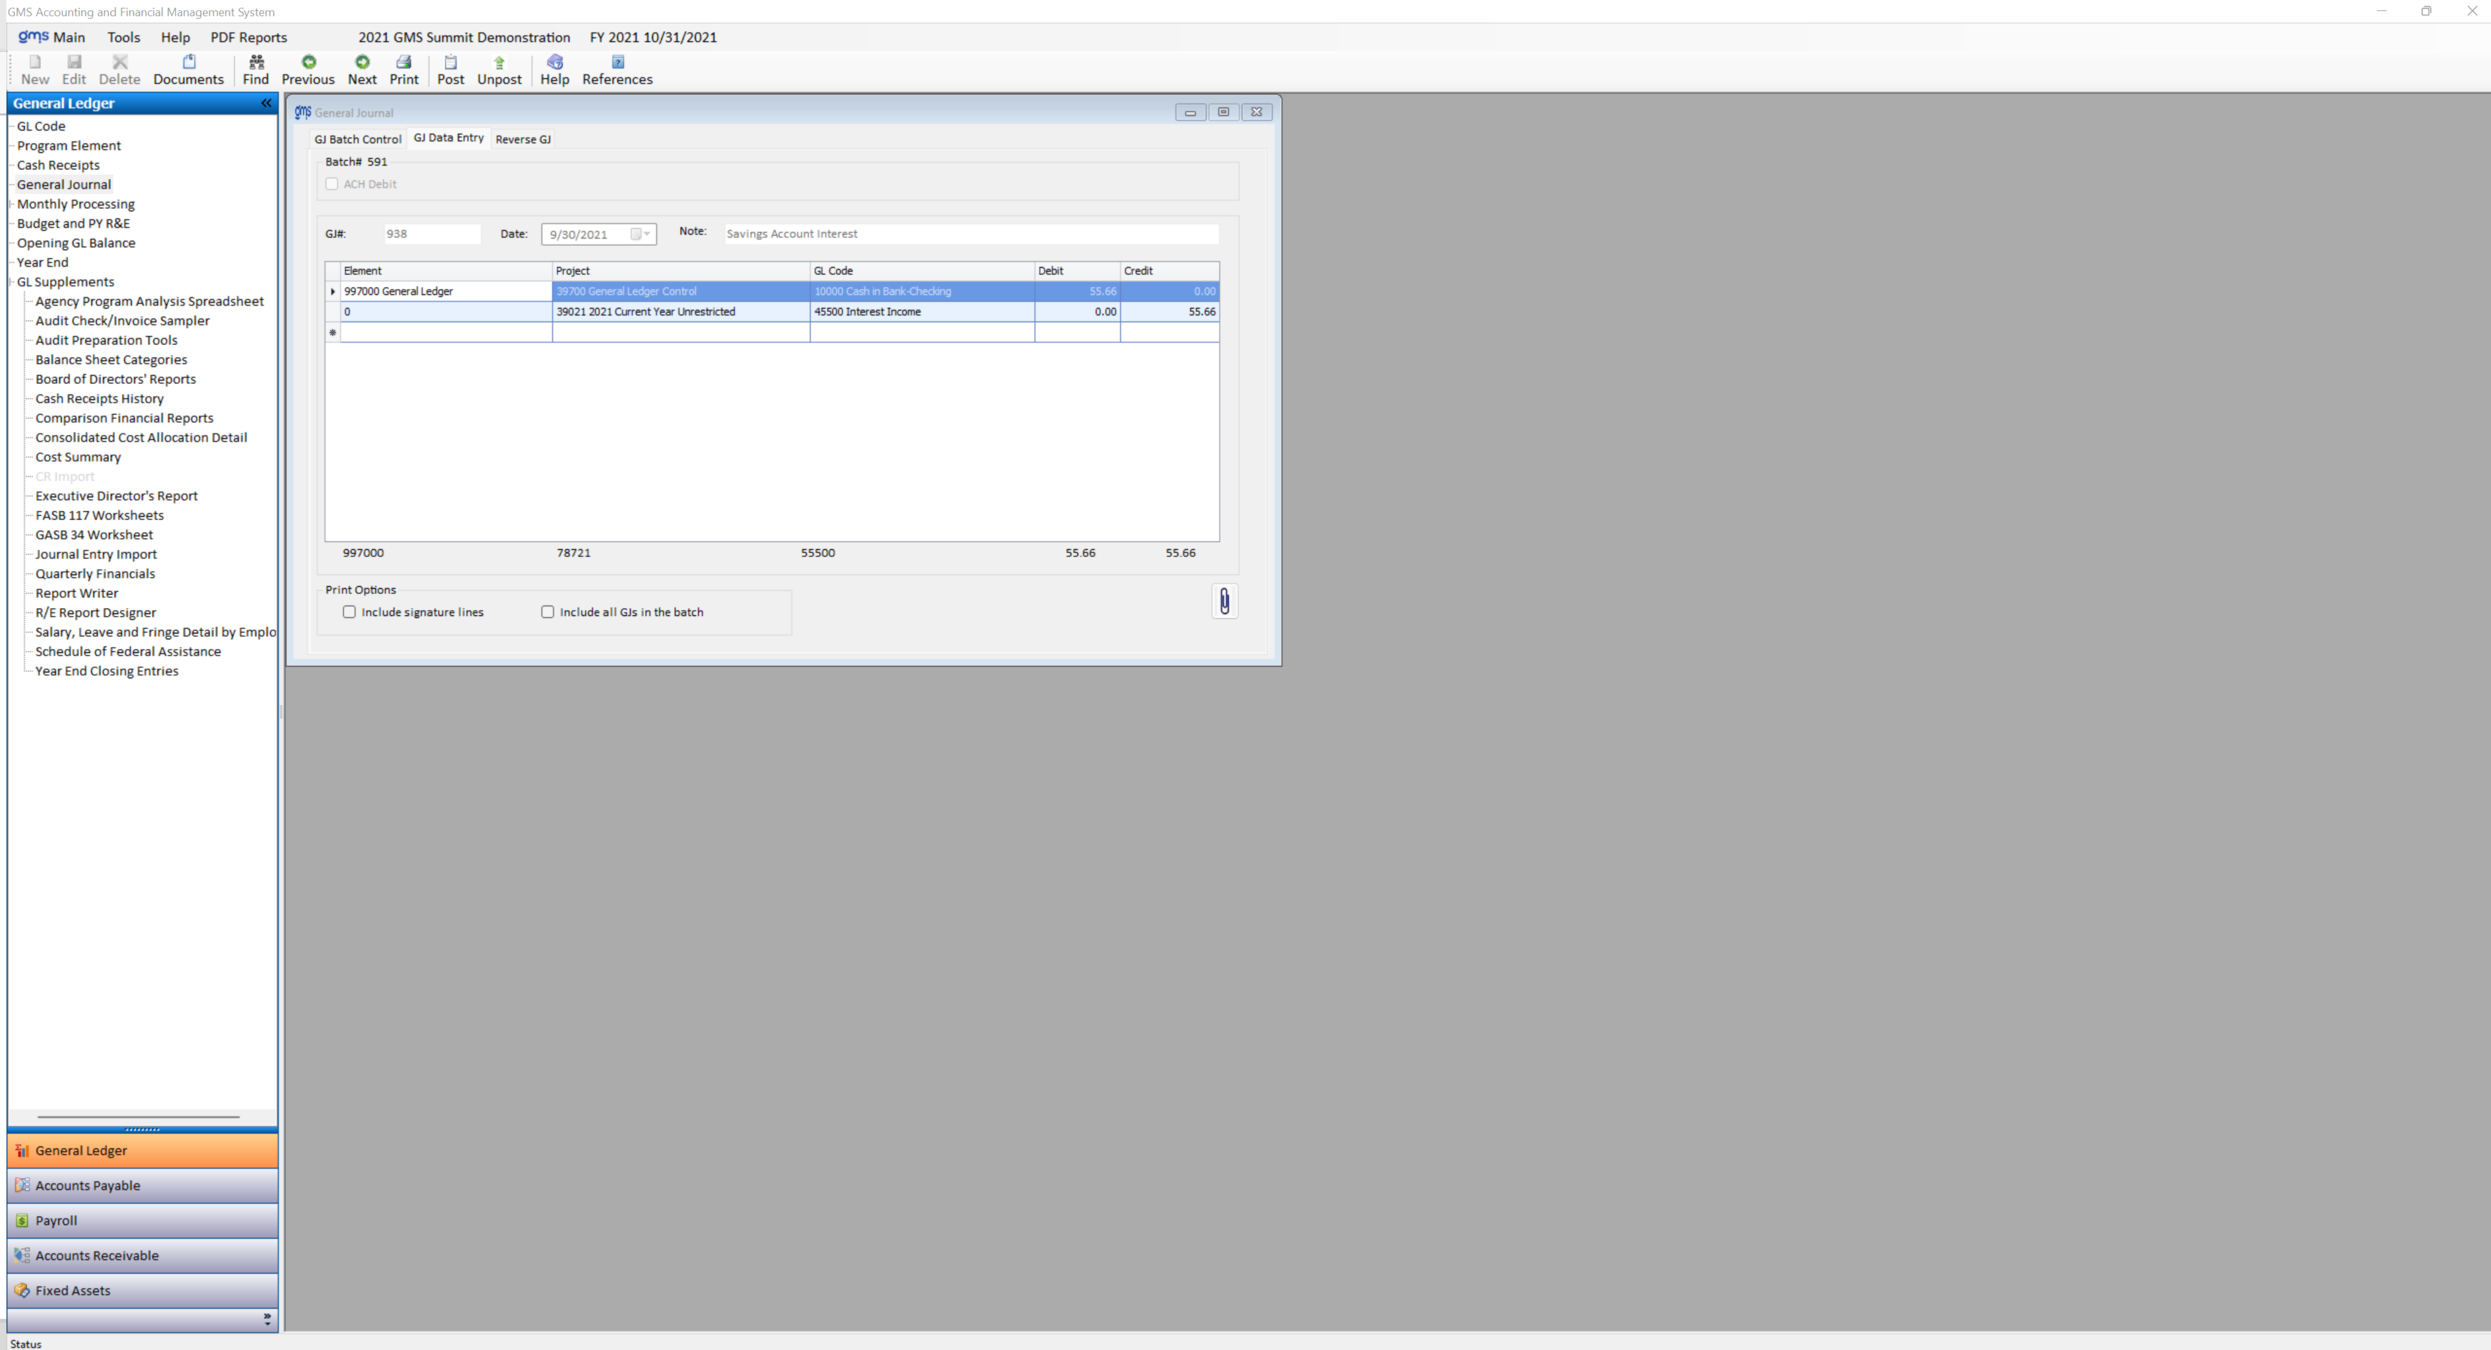Image resolution: width=2491 pixels, height=1350 pixels.
Task: Click the Note text field
Action: pos(969,234)
